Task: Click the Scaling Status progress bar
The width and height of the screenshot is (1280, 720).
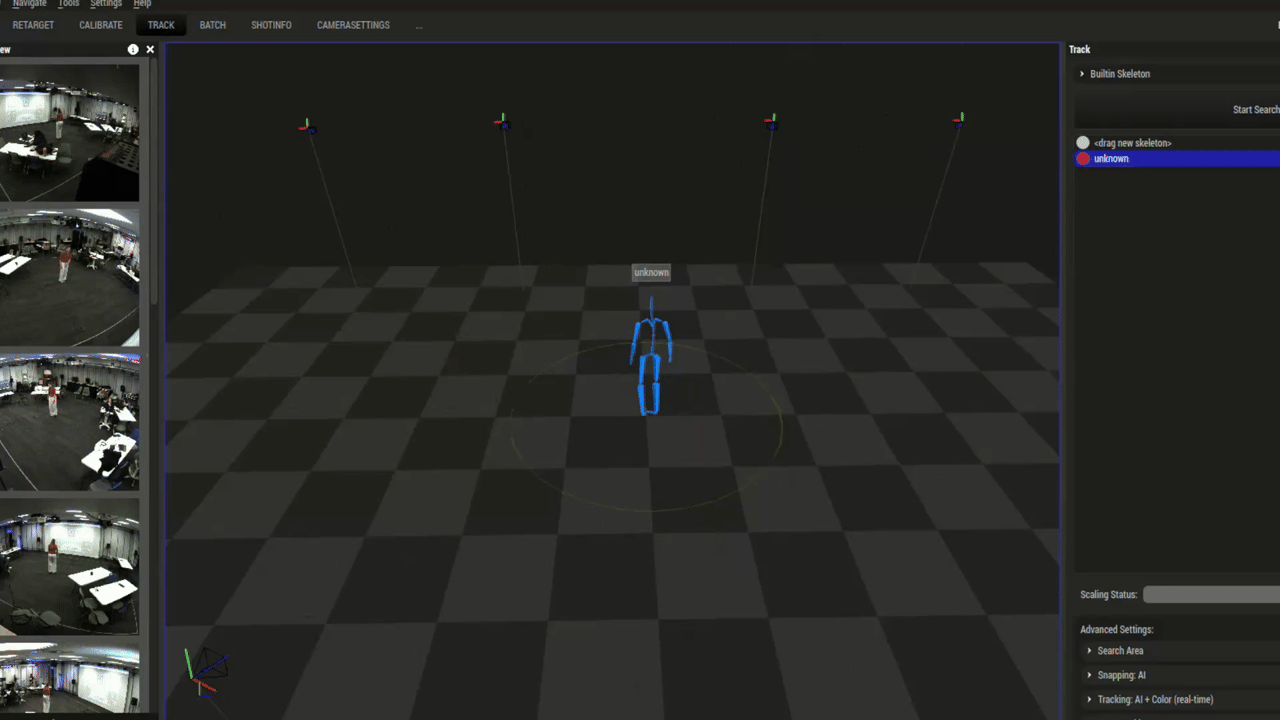Action: click(1210, 595)
